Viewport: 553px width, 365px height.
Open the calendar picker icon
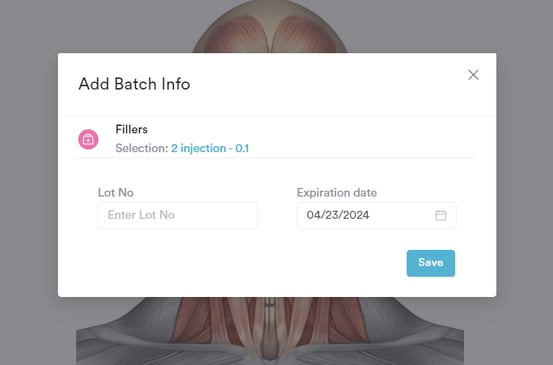pos(440,215)
